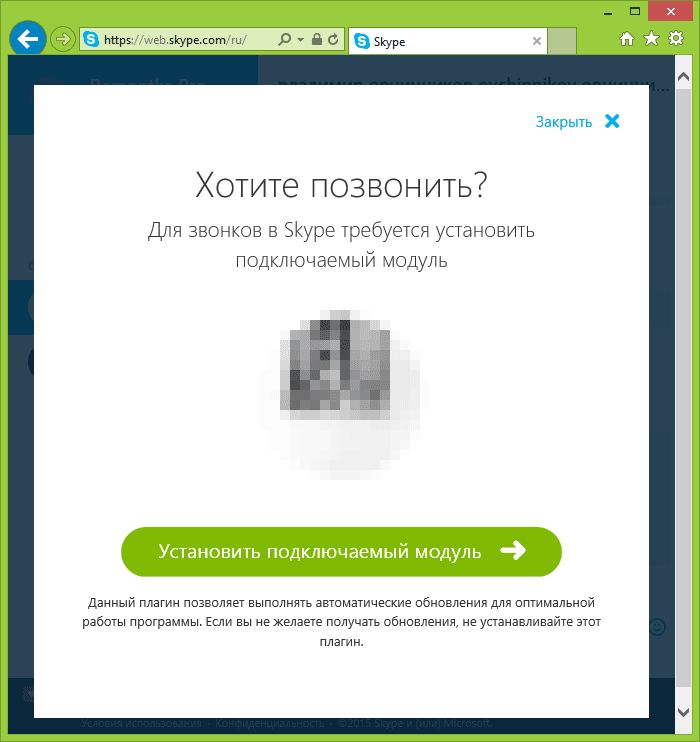Click the scrollbar up arrow
Screen dimensions: 700x742
(x=683, y=77)
